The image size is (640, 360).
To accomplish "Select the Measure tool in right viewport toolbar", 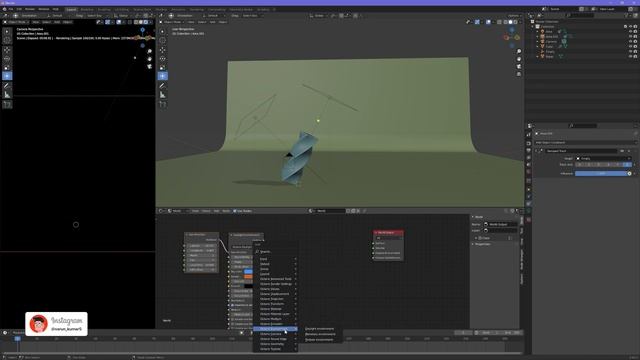I will (162, 95).
